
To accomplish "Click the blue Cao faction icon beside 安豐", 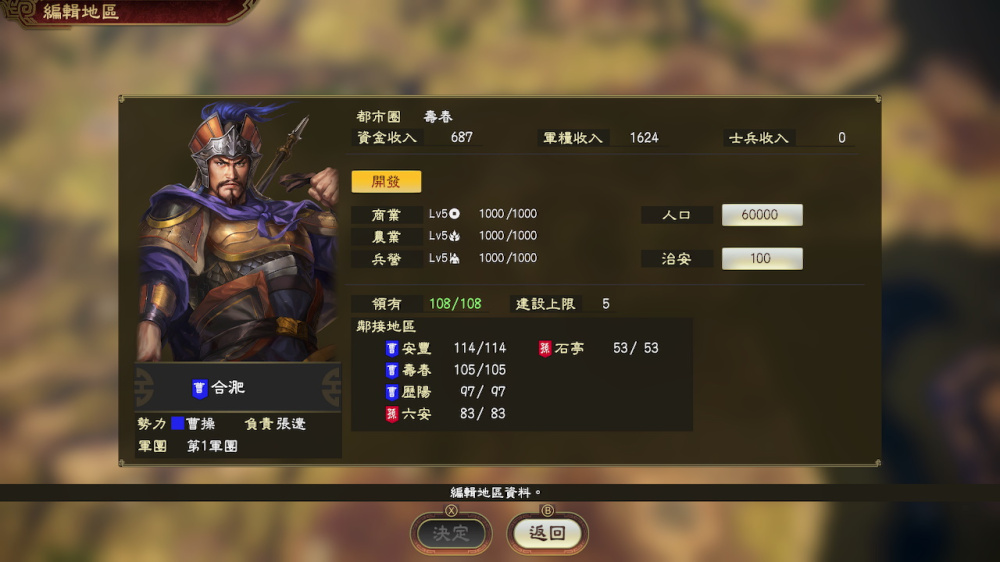I will coord(392,348).
